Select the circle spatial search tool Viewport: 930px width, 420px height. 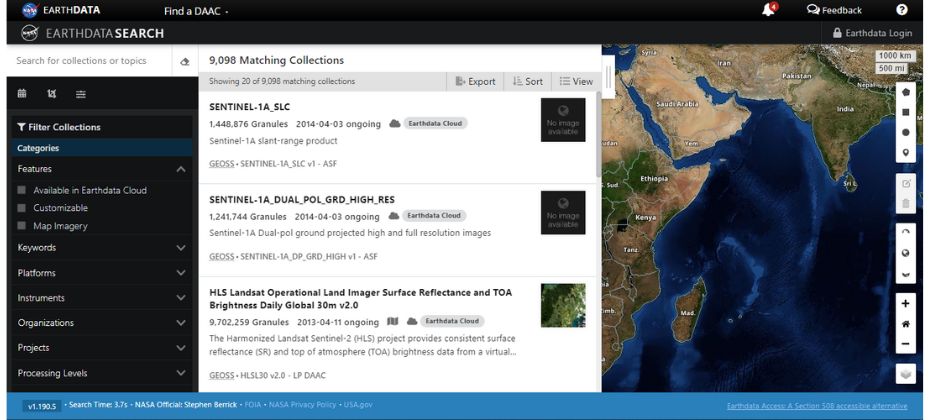click(905, 132)
